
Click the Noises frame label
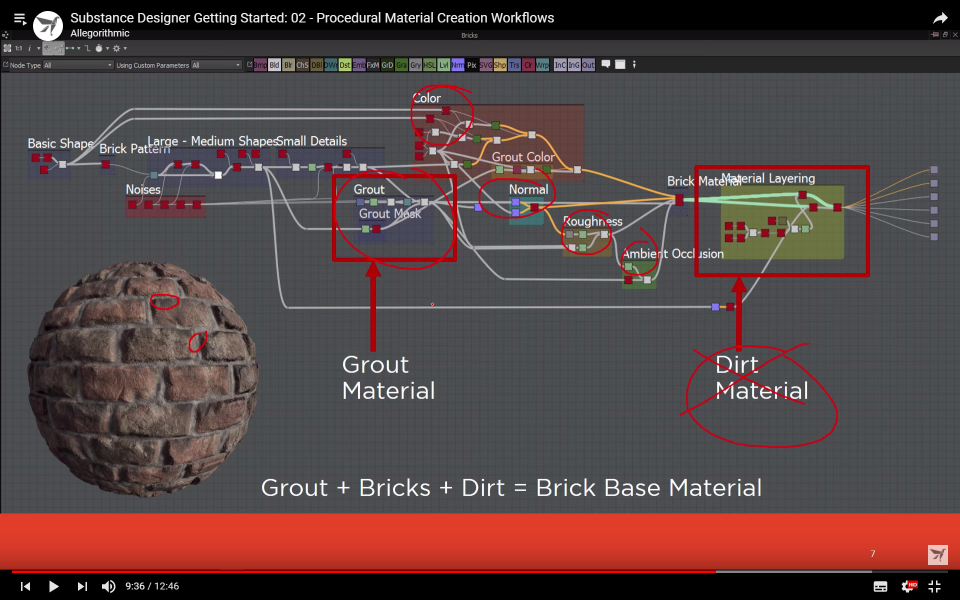[x=143, y=190]
